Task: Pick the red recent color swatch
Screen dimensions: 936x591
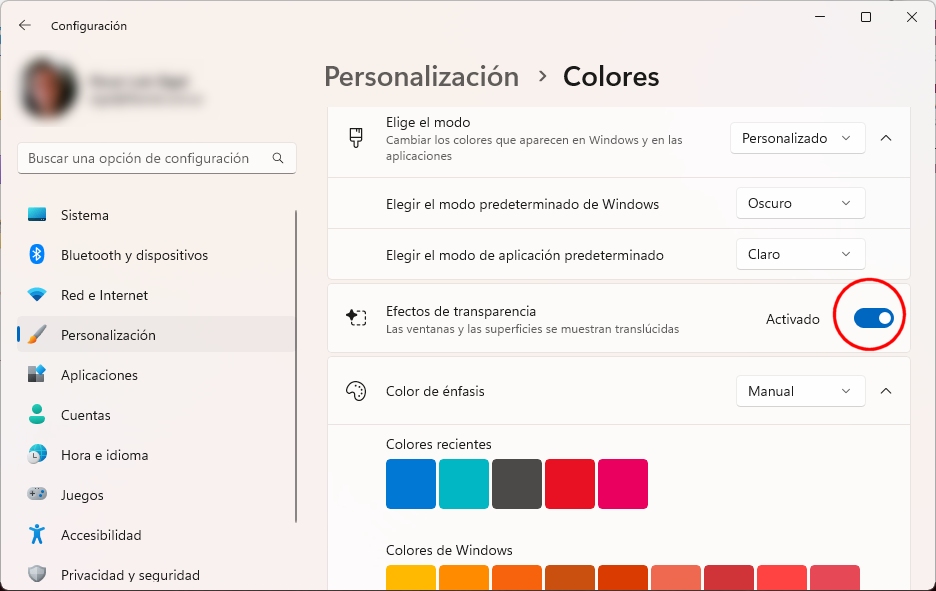Action: [570, 484]
